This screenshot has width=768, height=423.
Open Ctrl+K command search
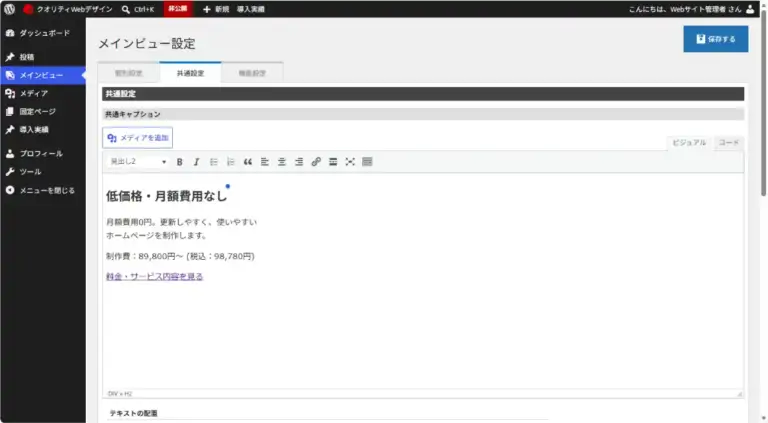pos(138,9)
